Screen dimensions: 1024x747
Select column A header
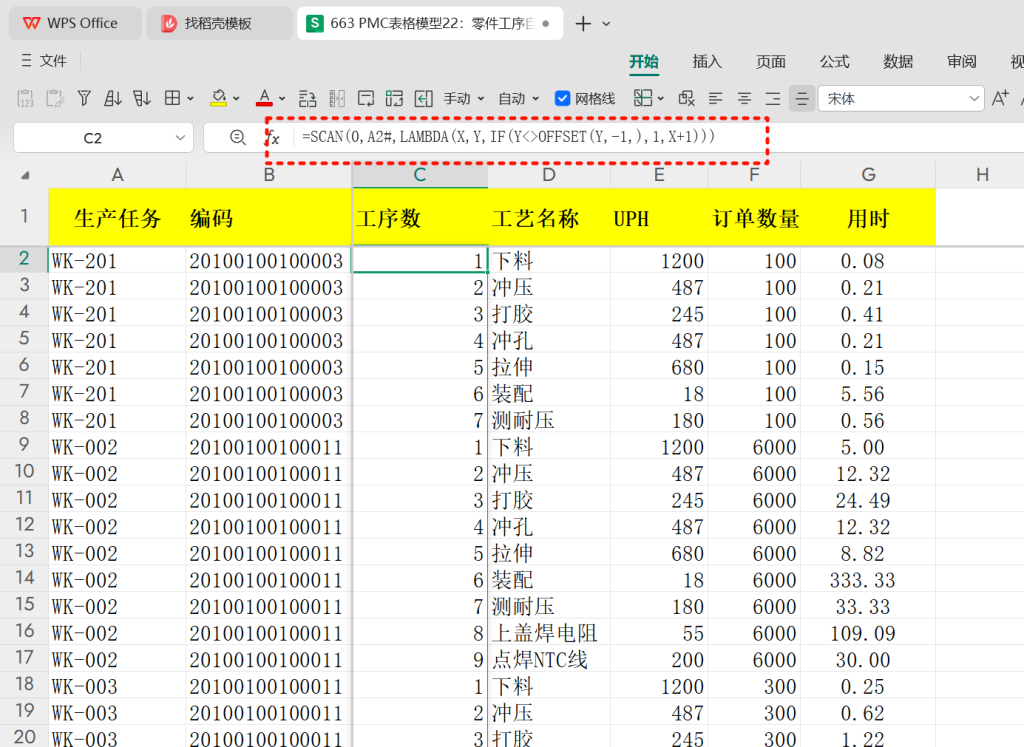coord(117,175)
